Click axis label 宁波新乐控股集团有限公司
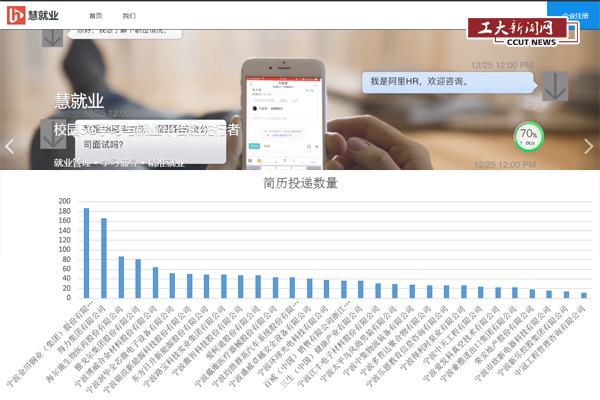 (532, 340)
